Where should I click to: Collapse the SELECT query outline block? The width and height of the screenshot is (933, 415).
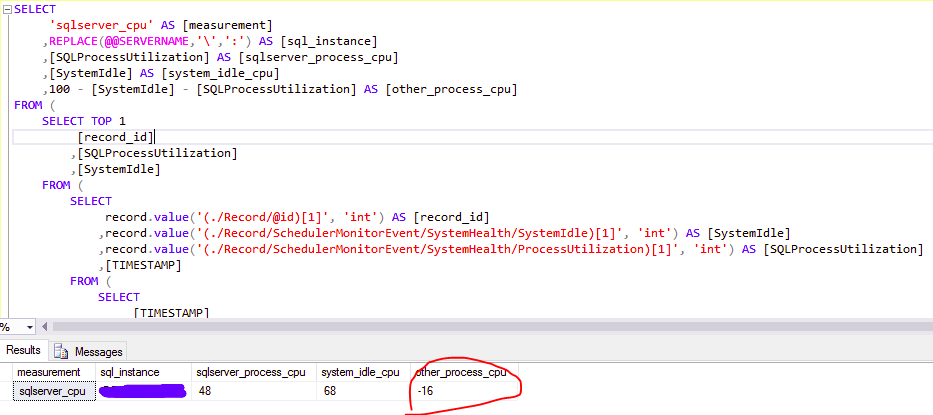coord(7,9)
